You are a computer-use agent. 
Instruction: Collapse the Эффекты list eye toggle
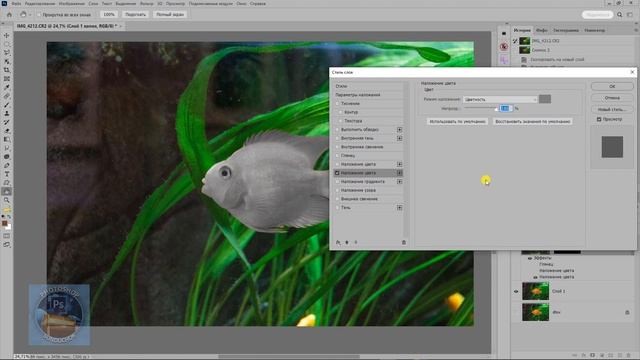tap(529, 258)
